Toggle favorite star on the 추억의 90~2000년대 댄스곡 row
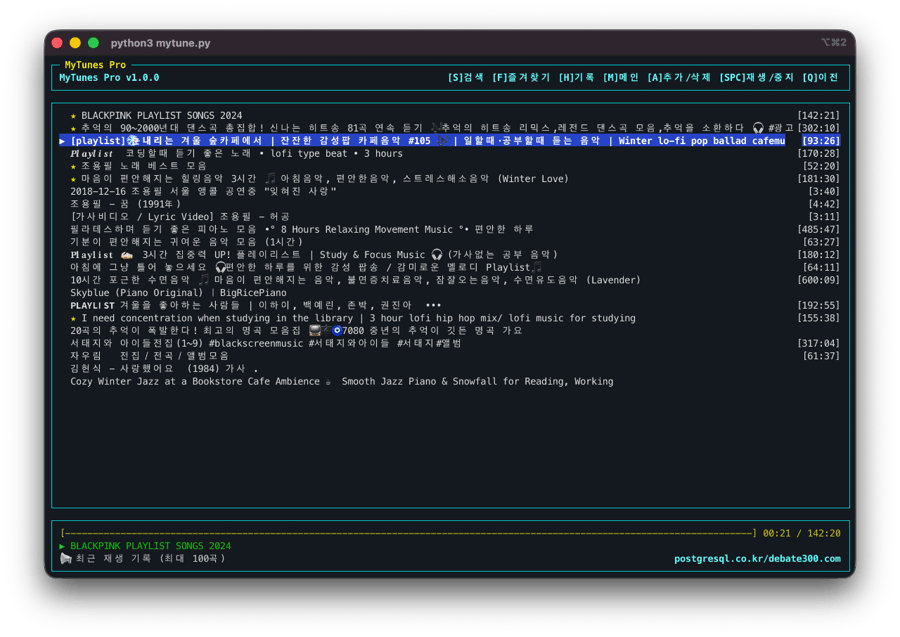 (72, 126)
